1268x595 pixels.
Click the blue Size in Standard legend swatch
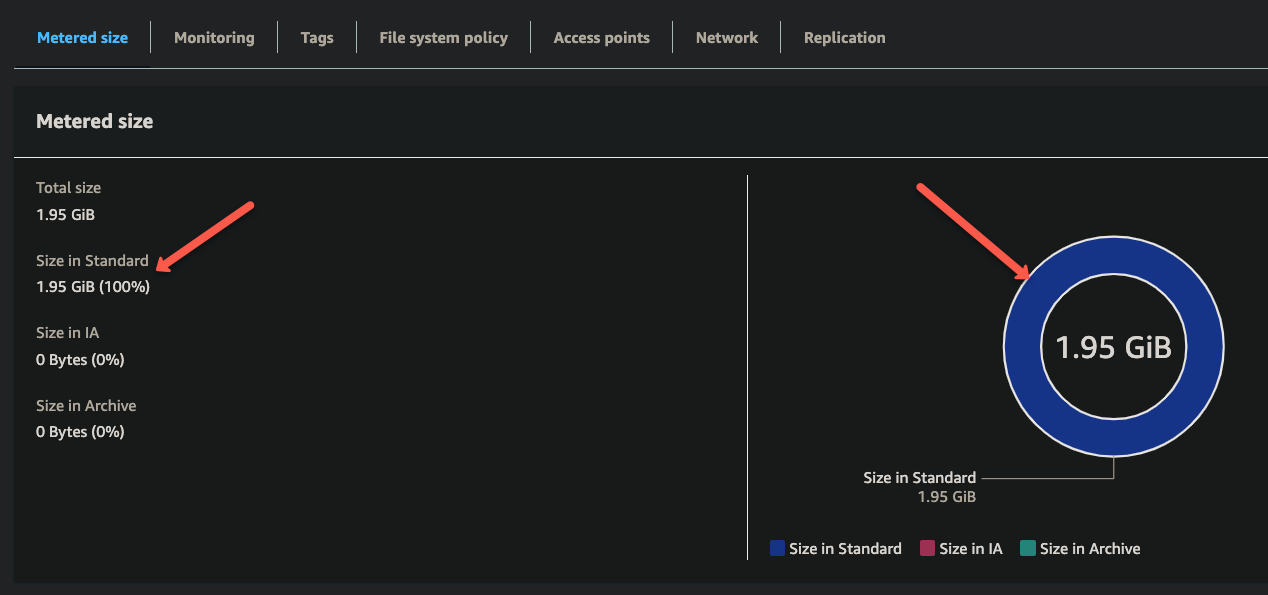tap(775, 548)
